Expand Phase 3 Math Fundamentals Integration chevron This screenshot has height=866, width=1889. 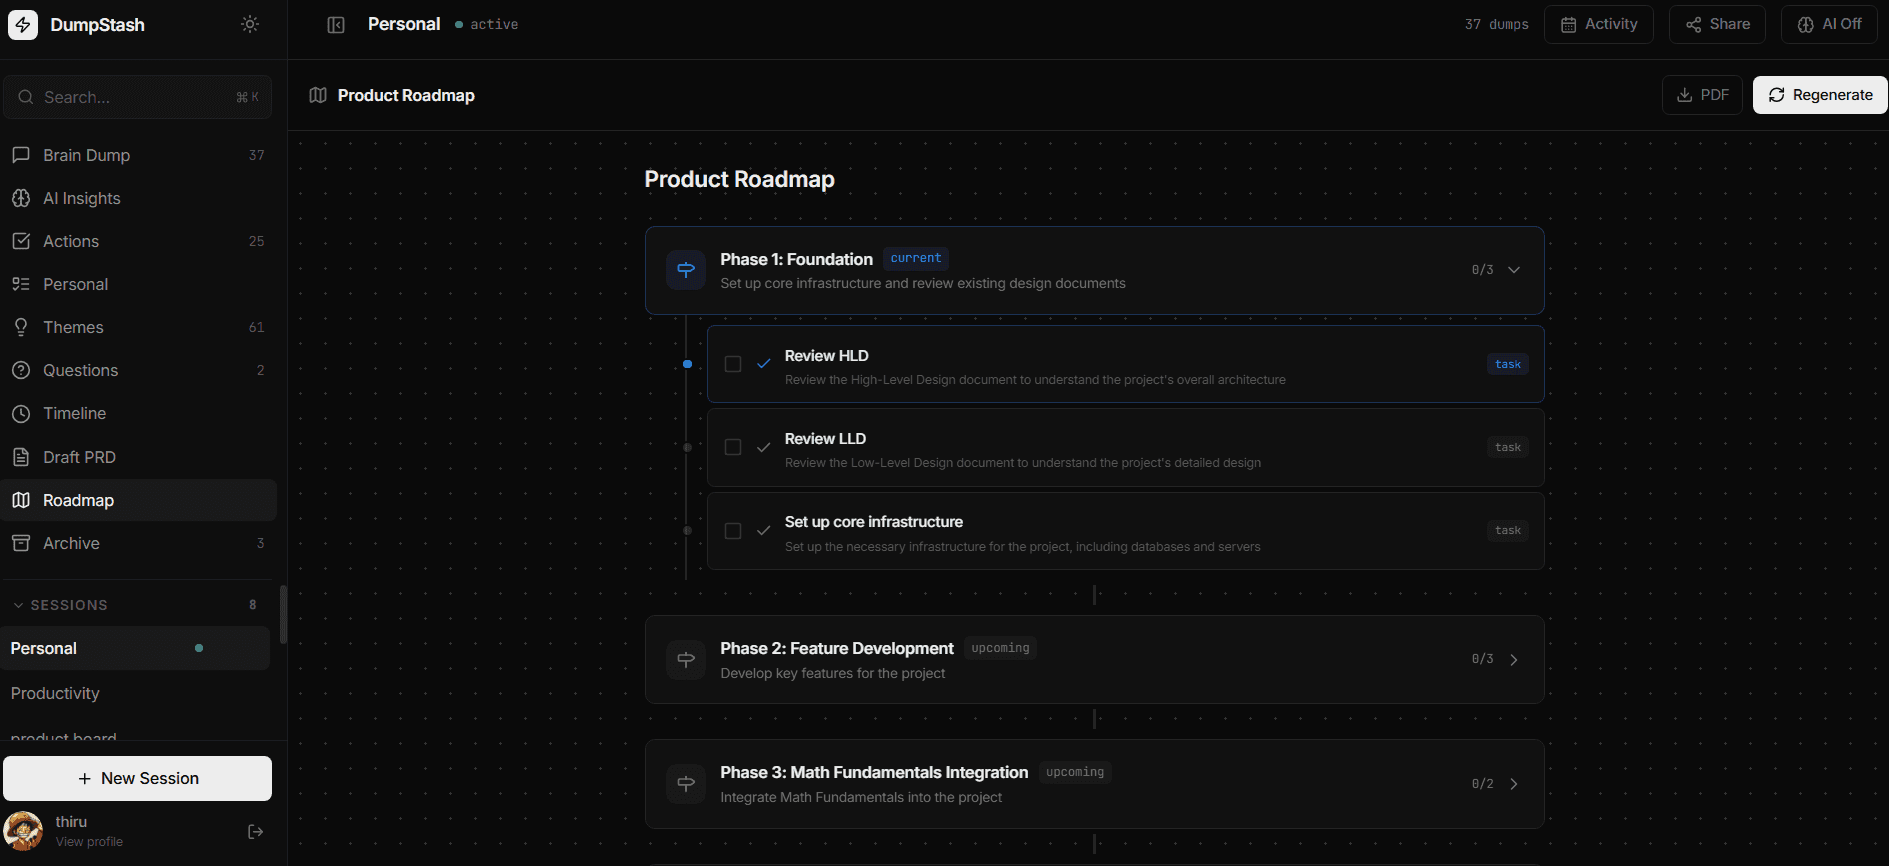[1514, 784]
